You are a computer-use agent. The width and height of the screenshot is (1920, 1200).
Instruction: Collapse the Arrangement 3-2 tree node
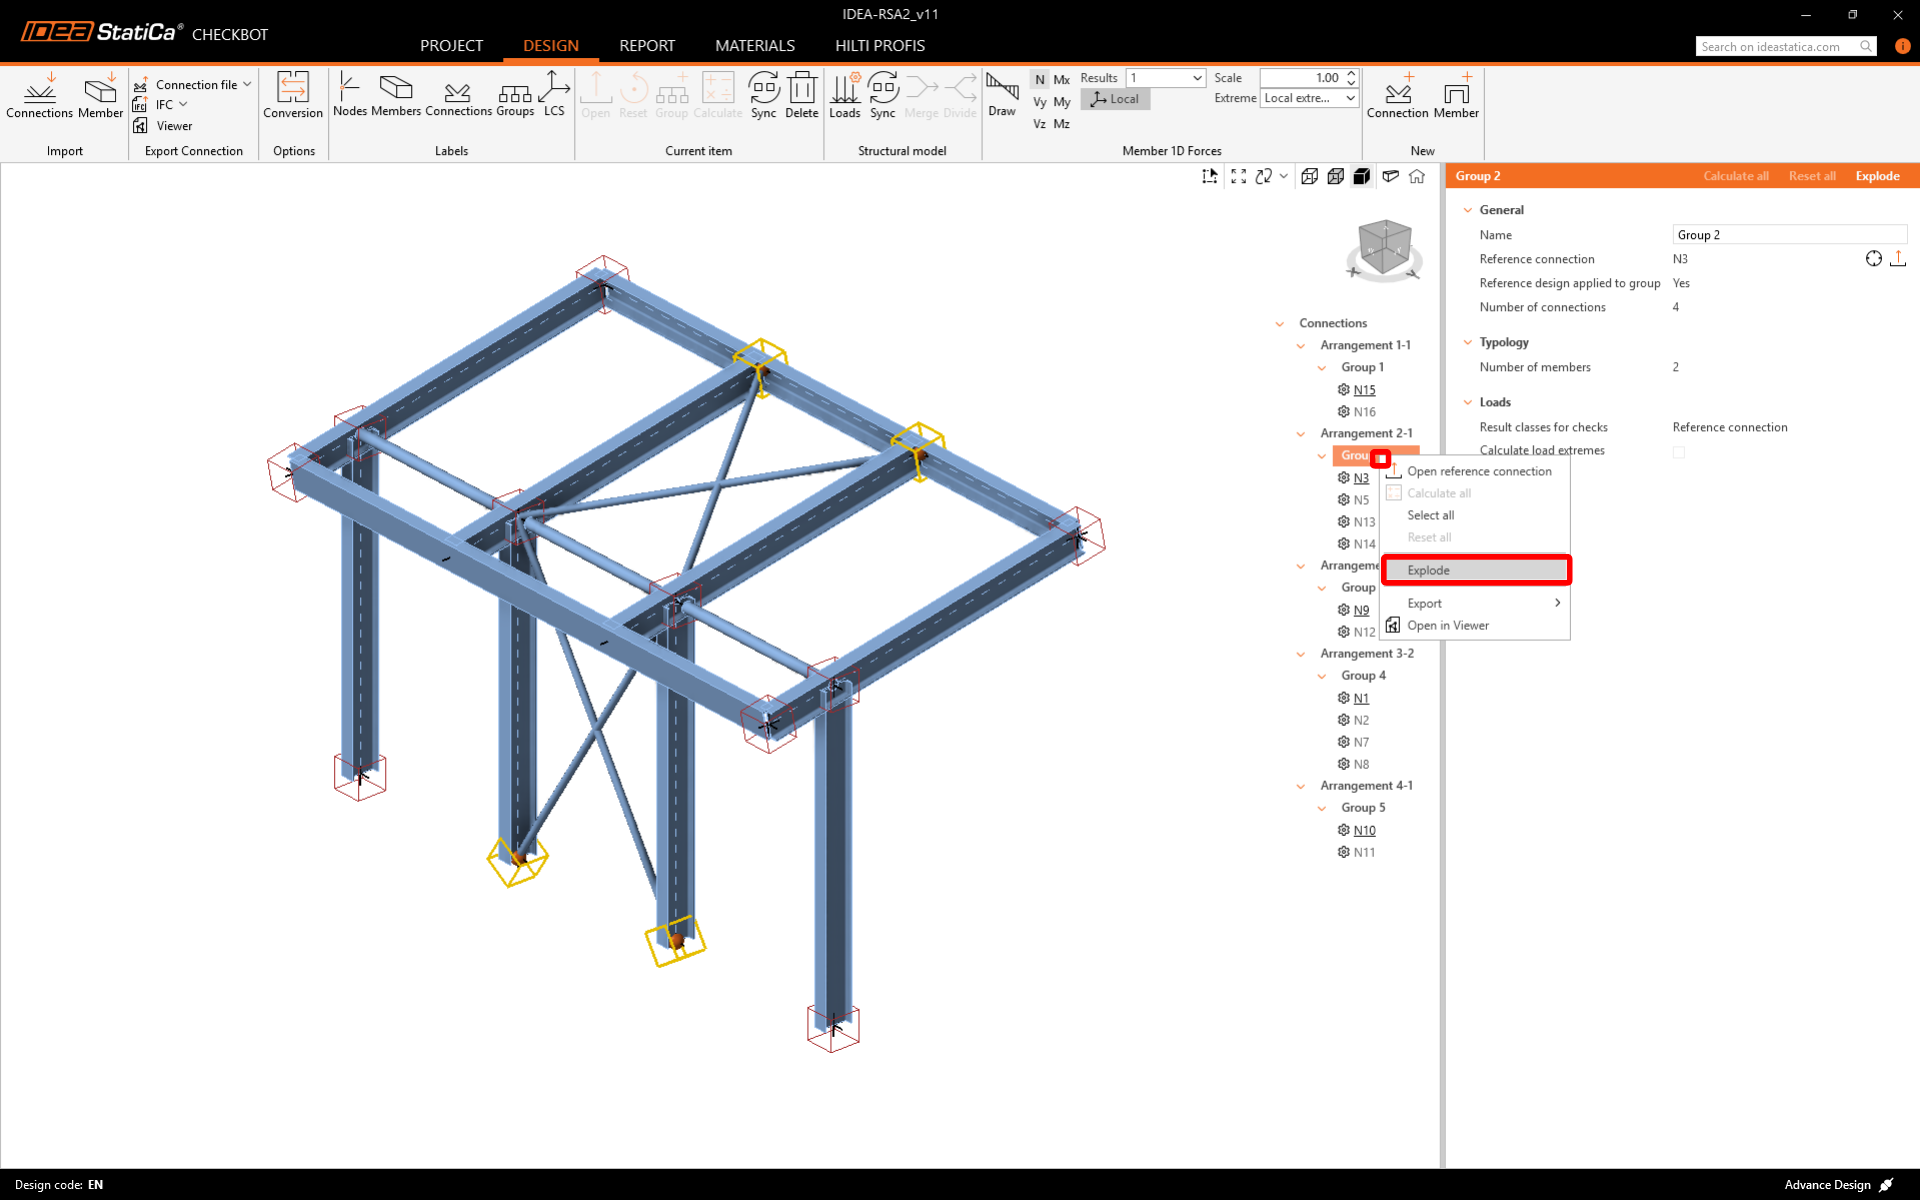click(1300, 654)
